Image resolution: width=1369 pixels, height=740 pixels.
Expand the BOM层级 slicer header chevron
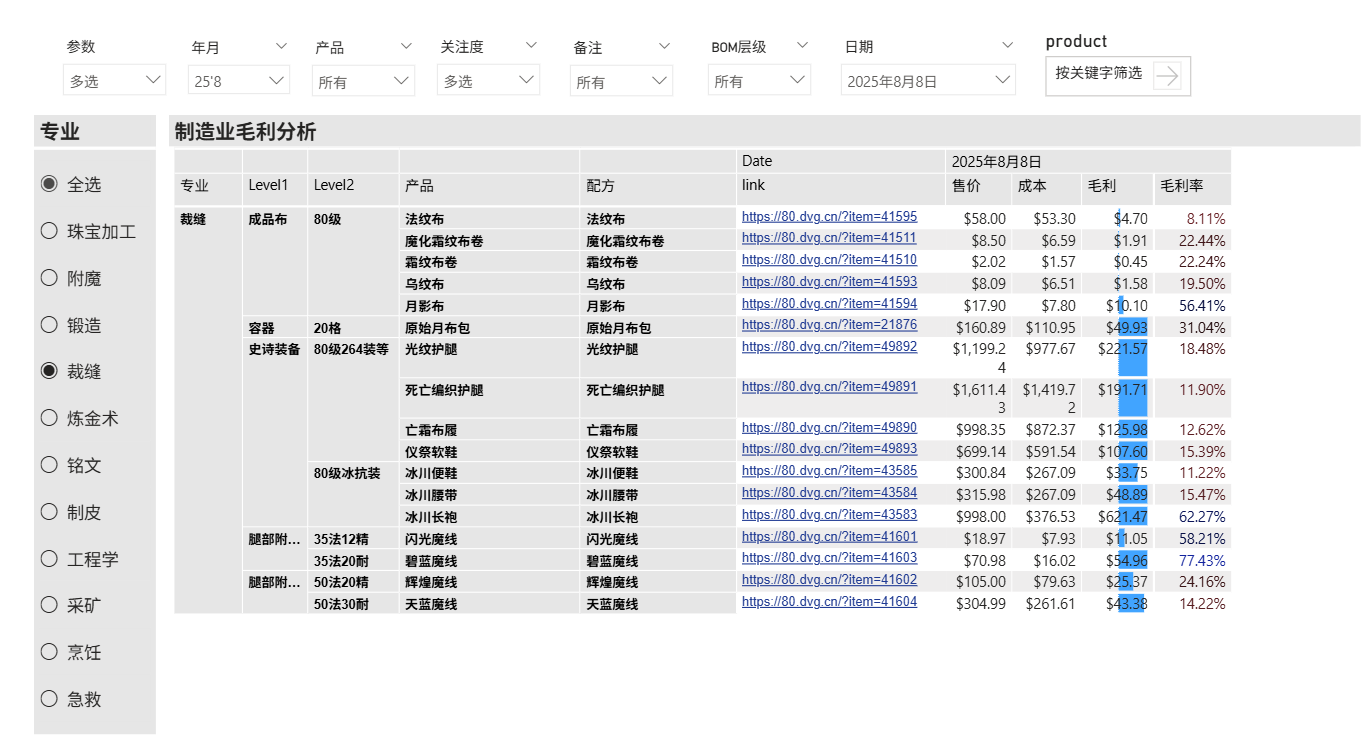802,46
